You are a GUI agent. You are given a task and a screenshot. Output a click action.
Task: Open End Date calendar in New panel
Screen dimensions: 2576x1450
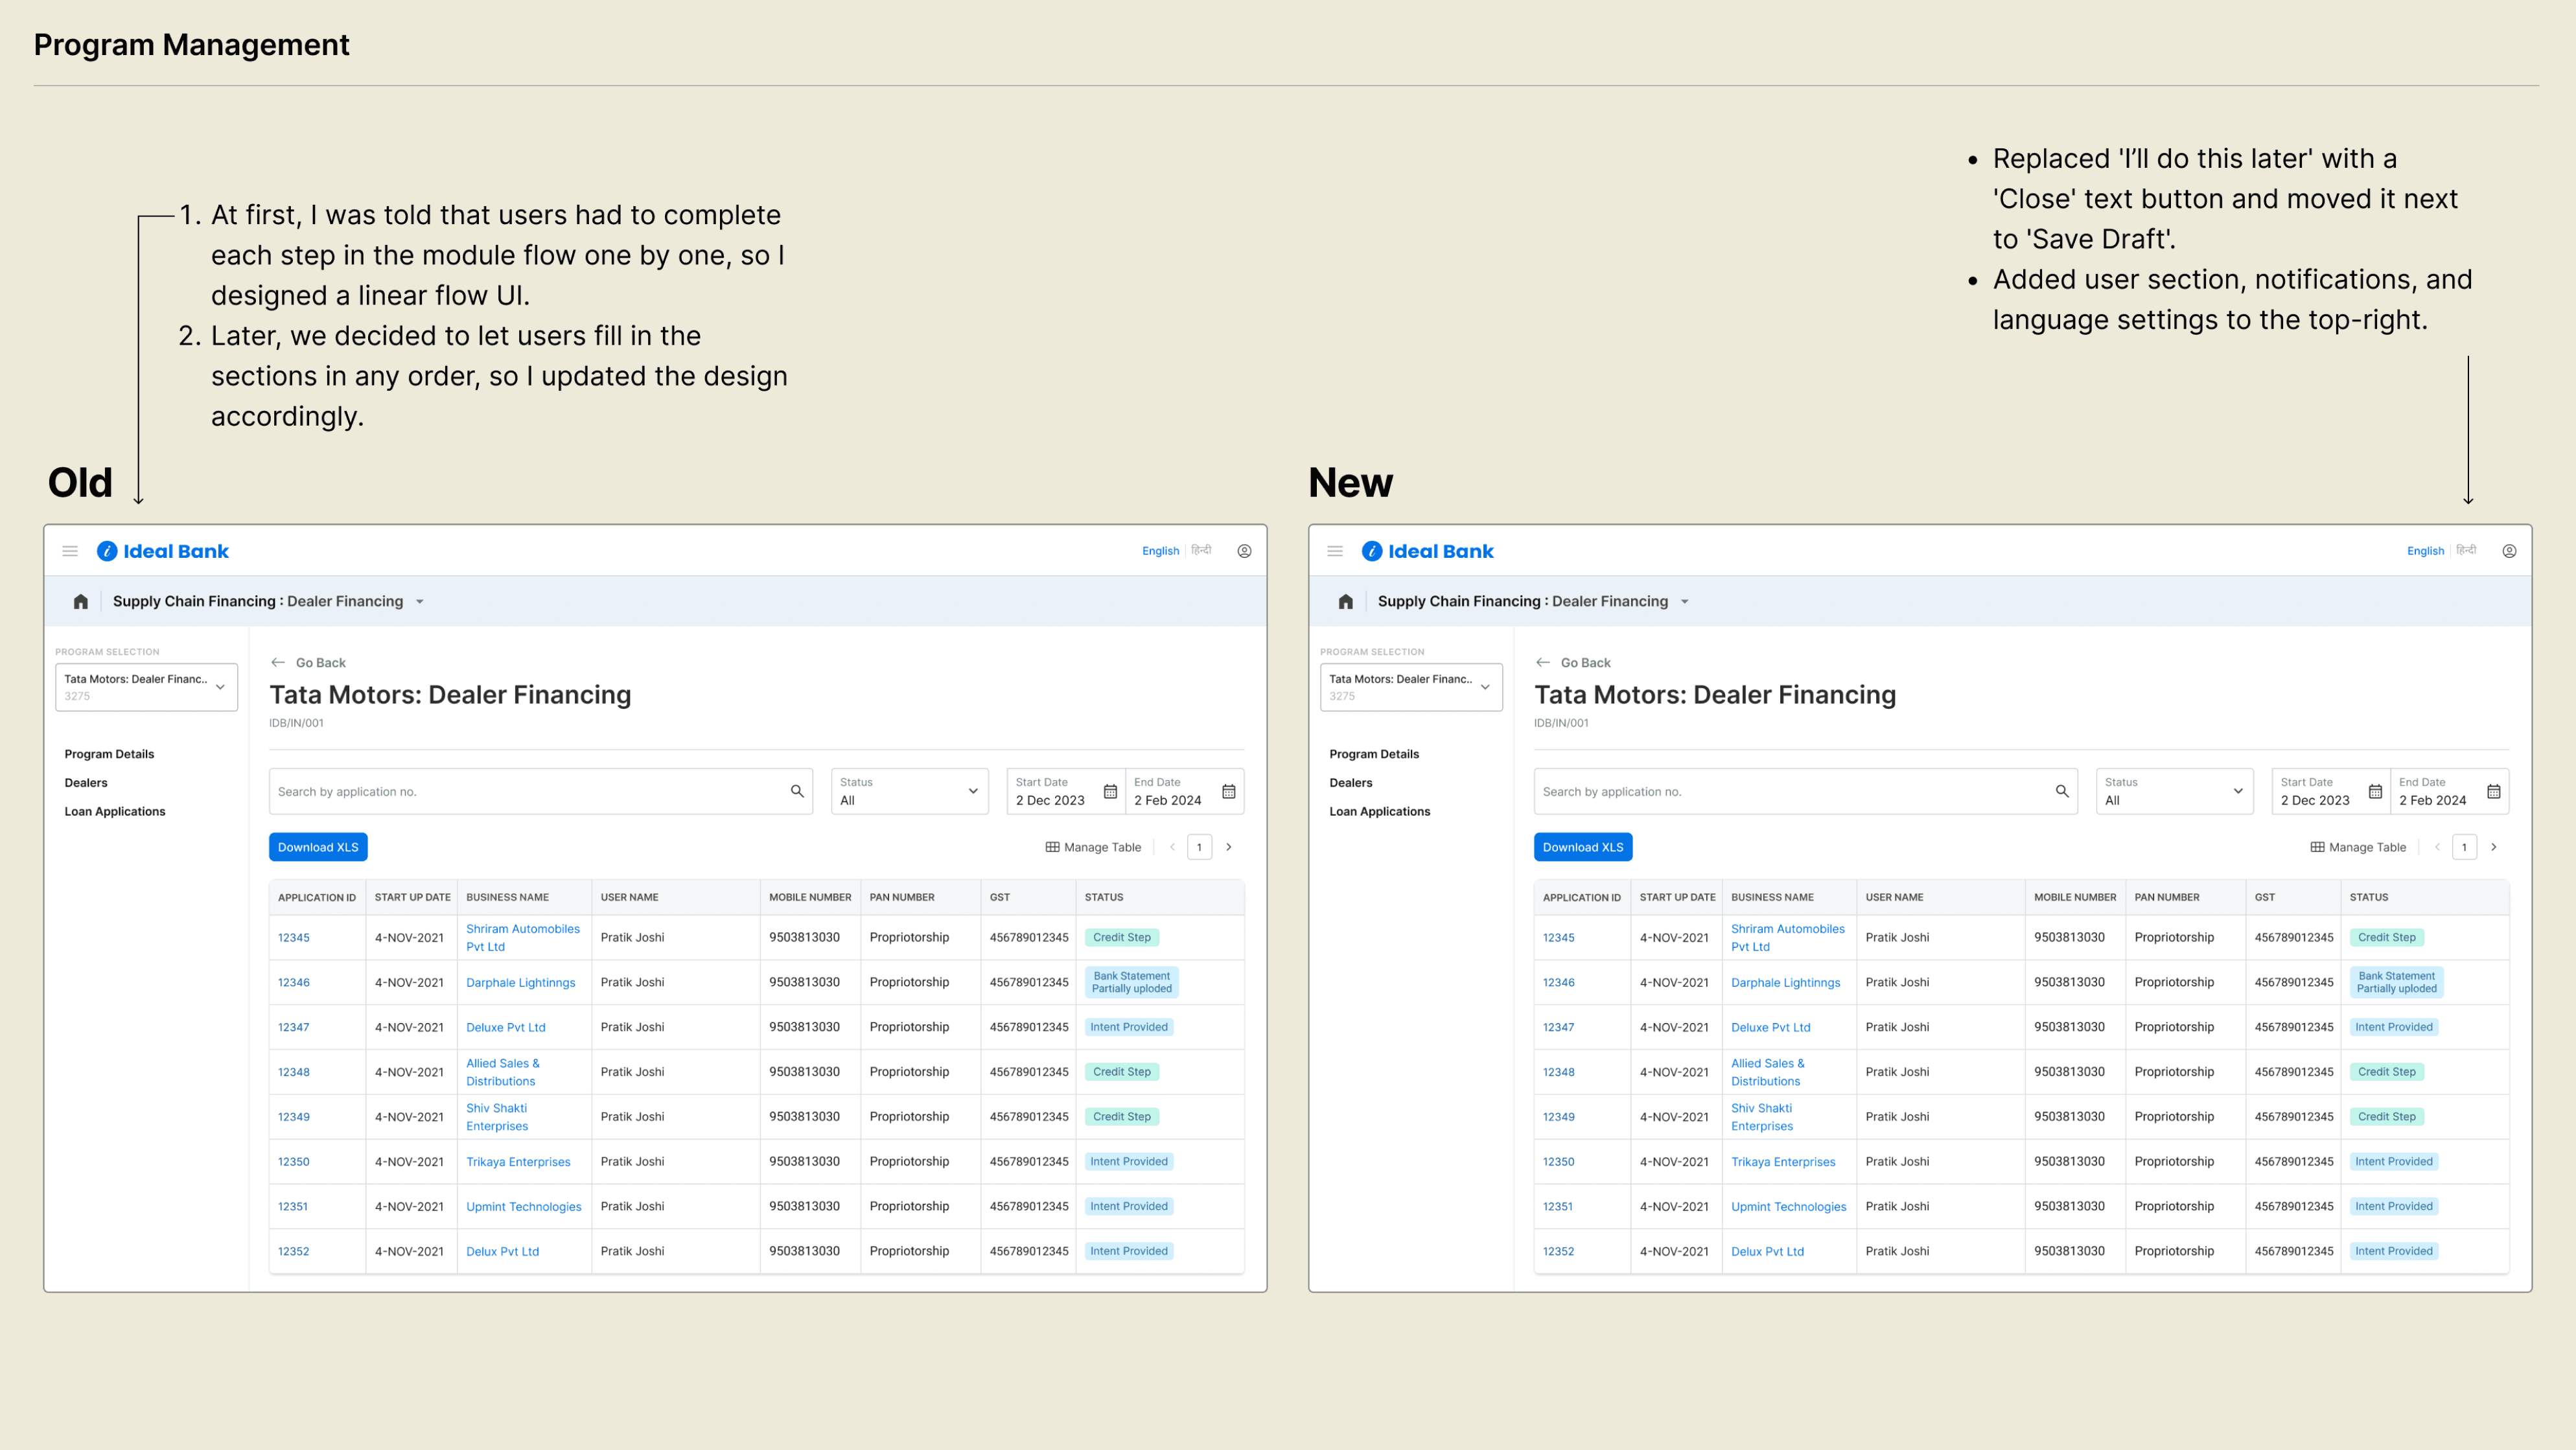pos(2494,791)
